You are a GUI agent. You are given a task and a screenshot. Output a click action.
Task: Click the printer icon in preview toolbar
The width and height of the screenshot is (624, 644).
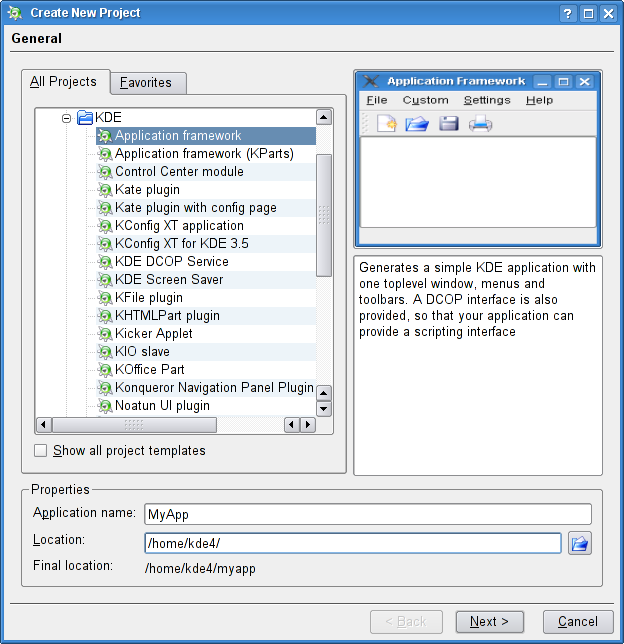(480, 124)
